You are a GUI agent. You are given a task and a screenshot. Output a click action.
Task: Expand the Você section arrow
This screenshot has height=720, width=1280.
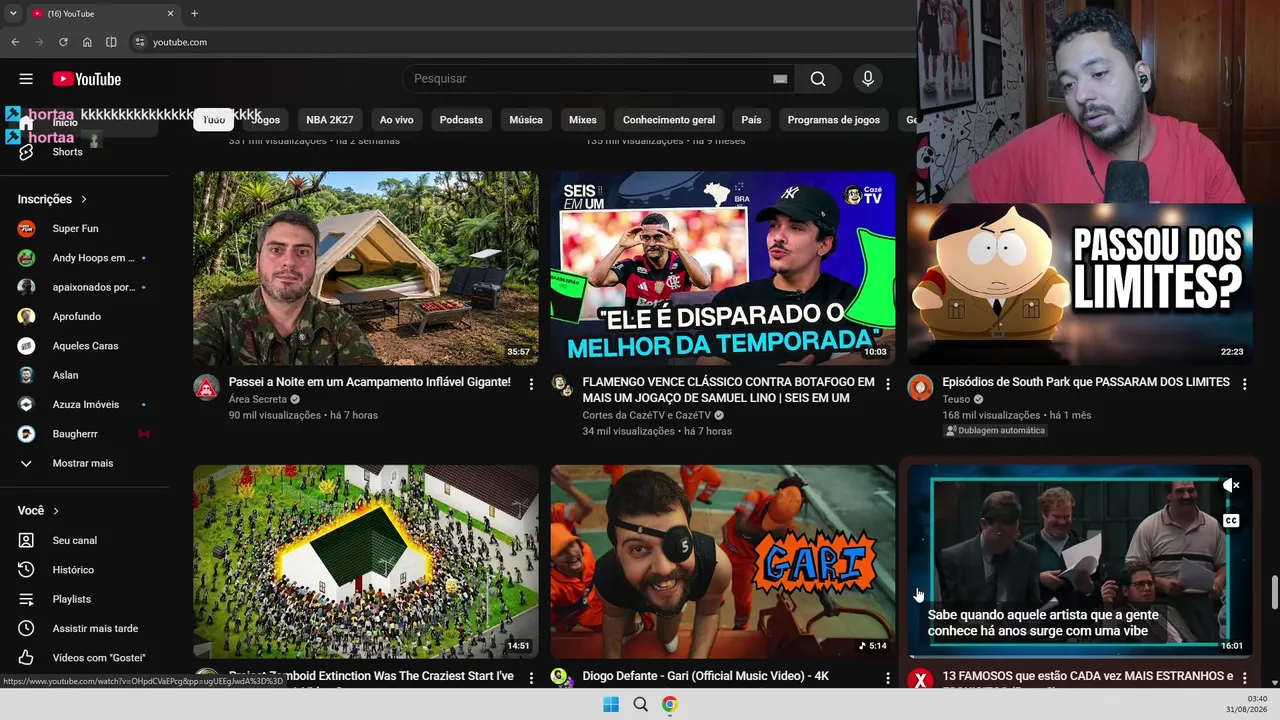[56, 511]
